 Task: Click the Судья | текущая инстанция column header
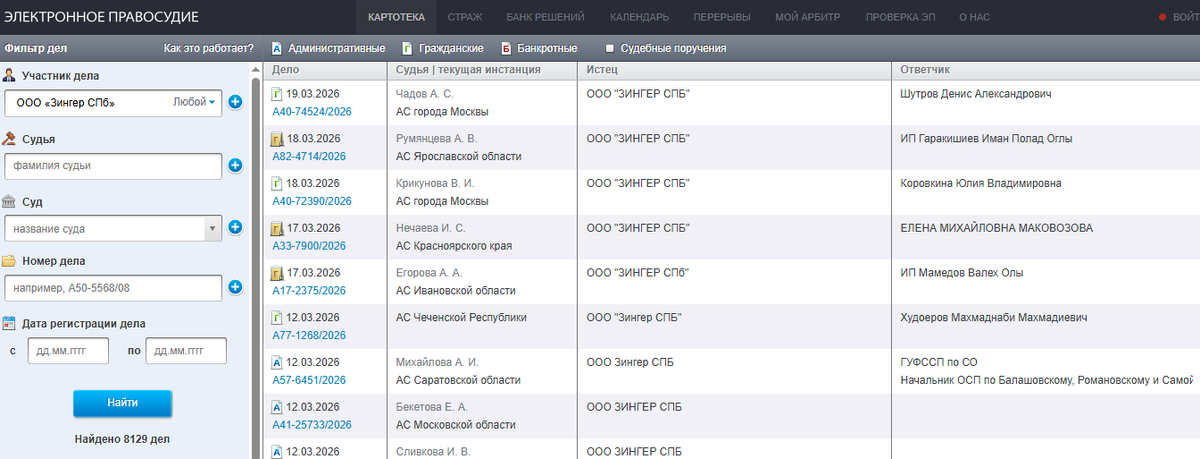482,70
